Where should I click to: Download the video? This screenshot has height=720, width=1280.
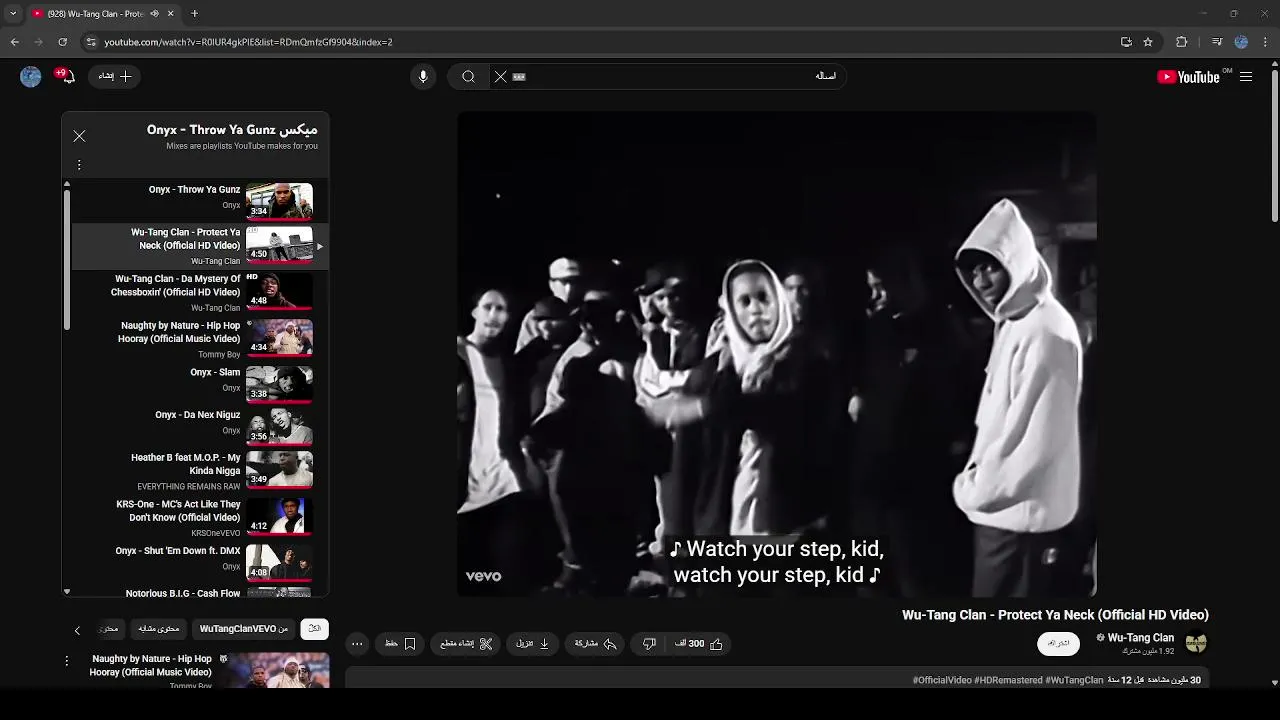(x=532, y=644)
